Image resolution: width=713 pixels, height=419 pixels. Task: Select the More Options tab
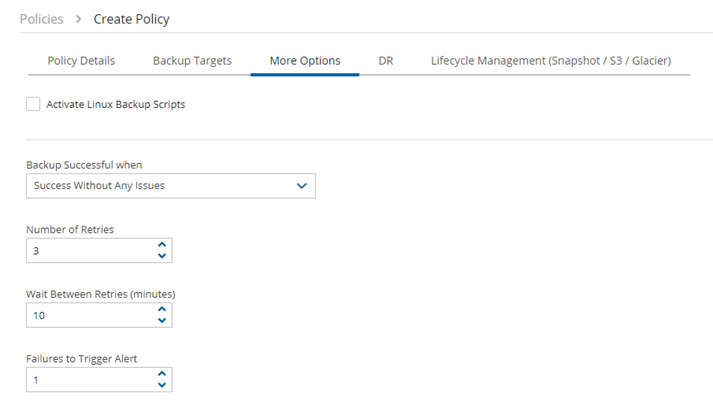(x=305, y=61)
